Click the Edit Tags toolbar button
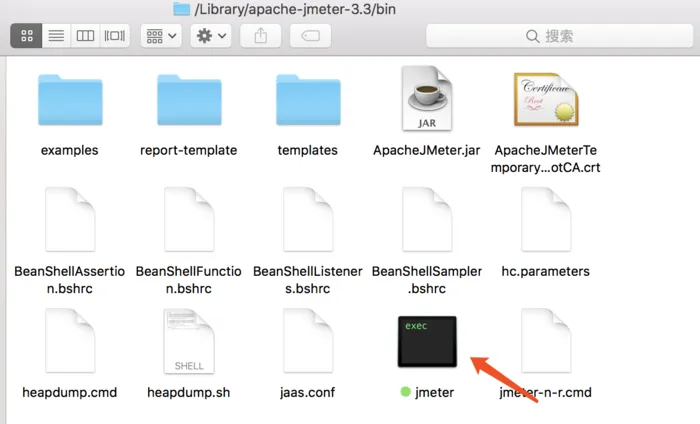Screen dimensions: 700x424 coord(310,36)
